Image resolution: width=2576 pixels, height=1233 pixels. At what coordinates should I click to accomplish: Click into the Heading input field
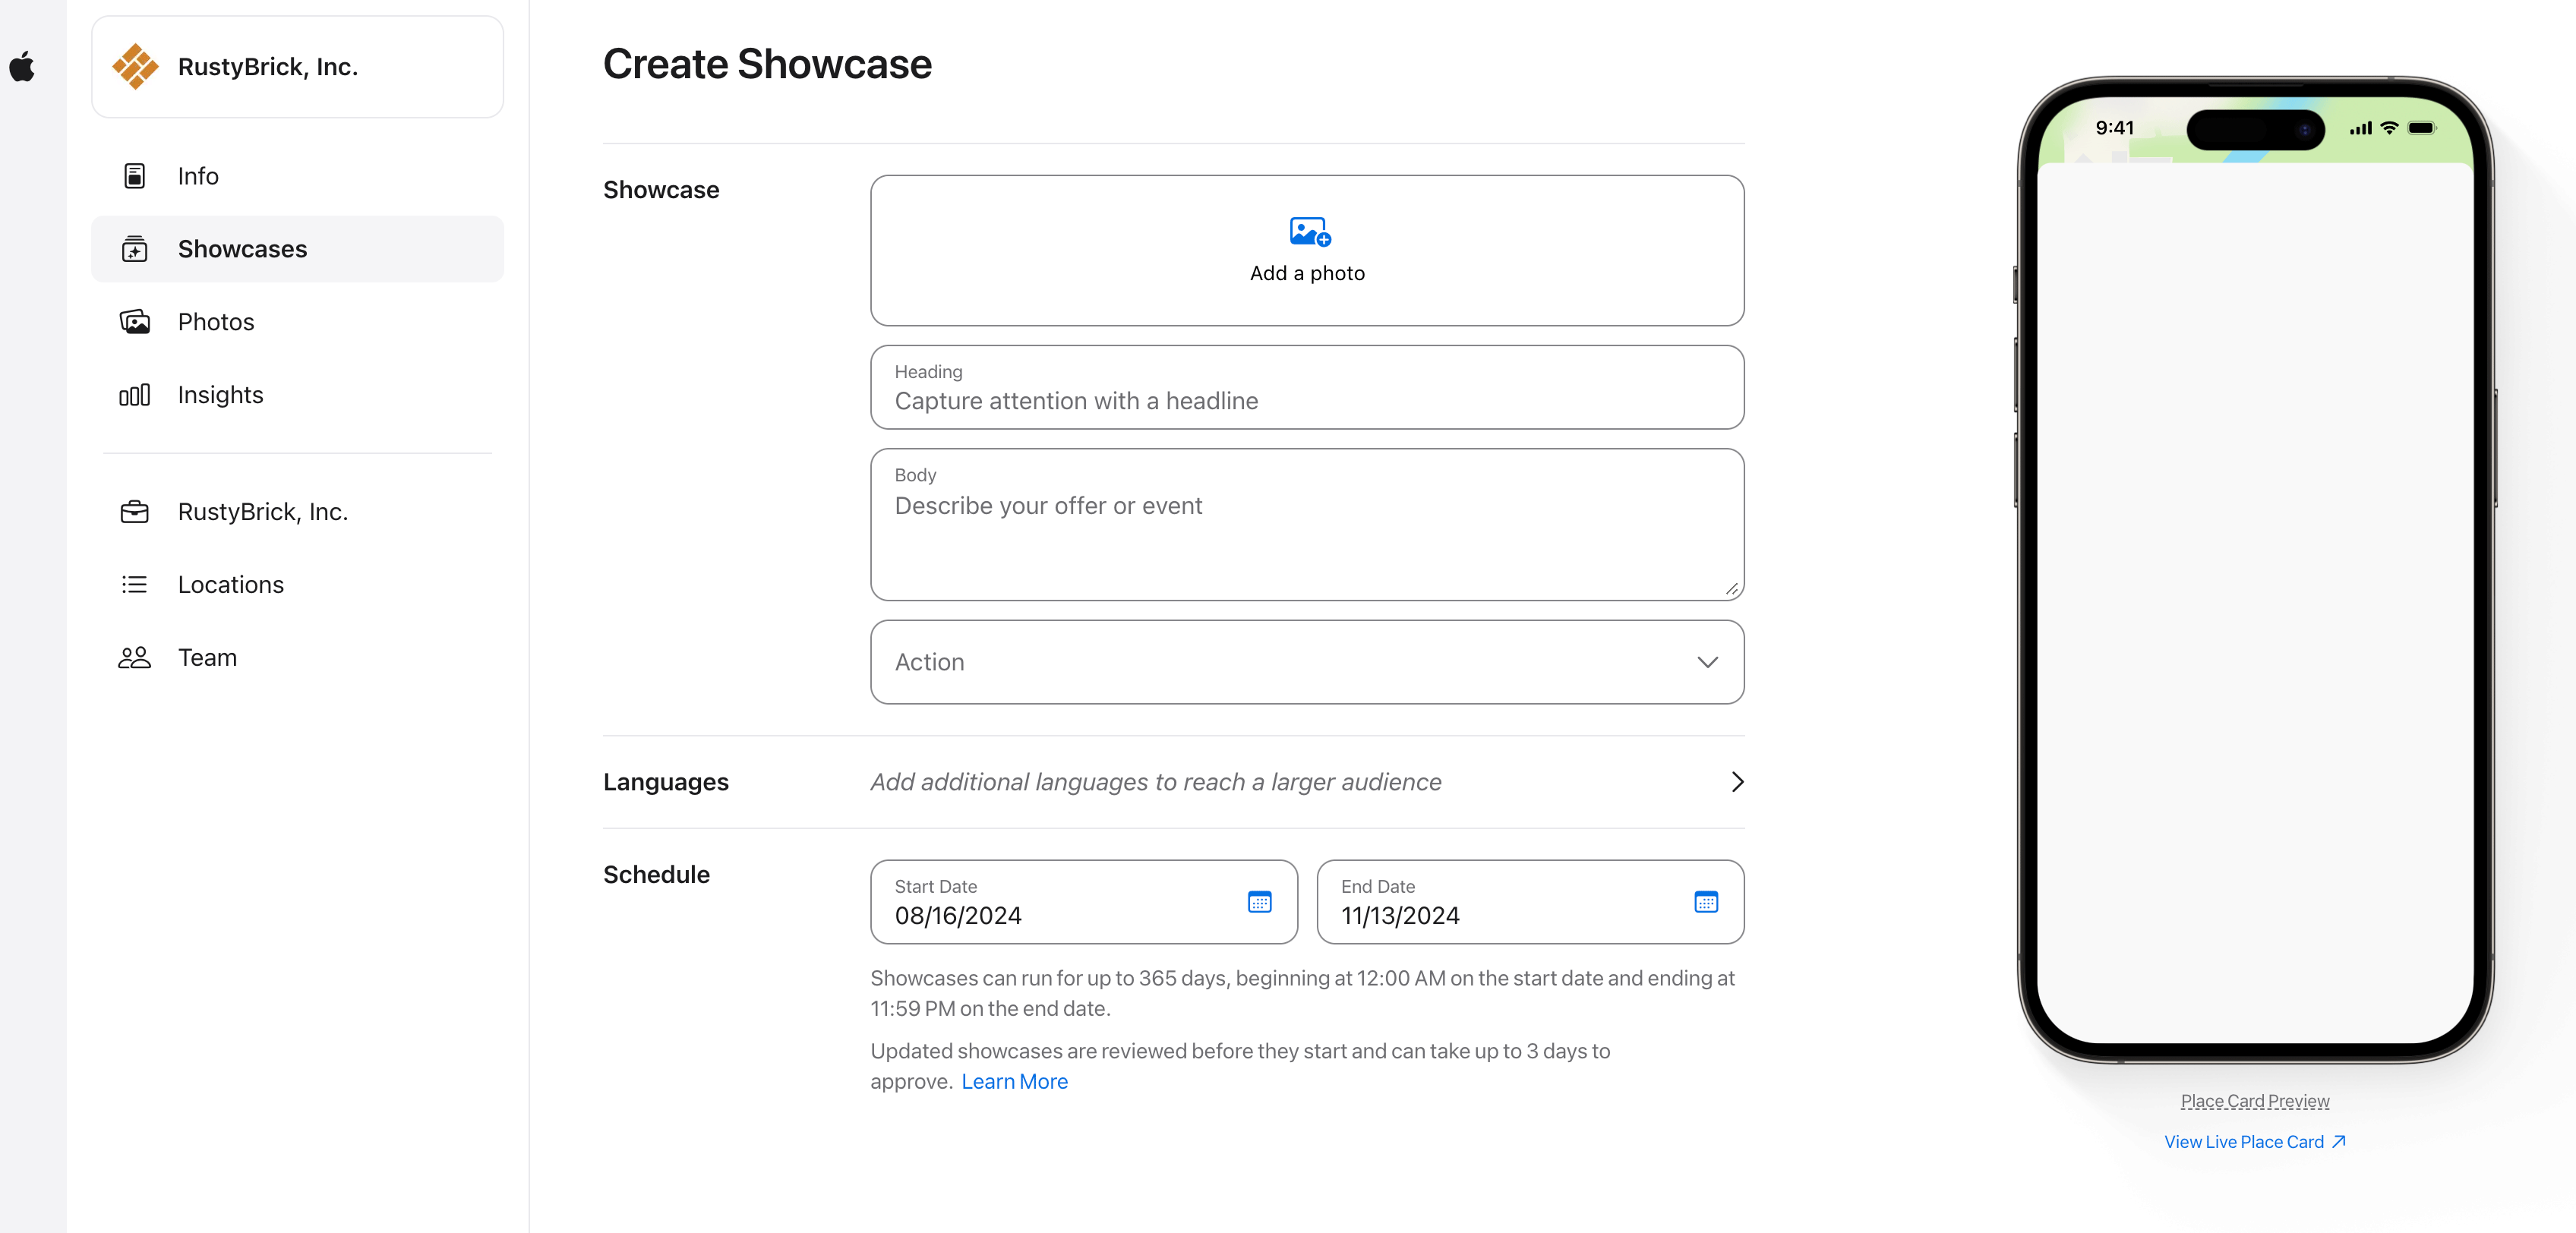[x=1306, y=400]
